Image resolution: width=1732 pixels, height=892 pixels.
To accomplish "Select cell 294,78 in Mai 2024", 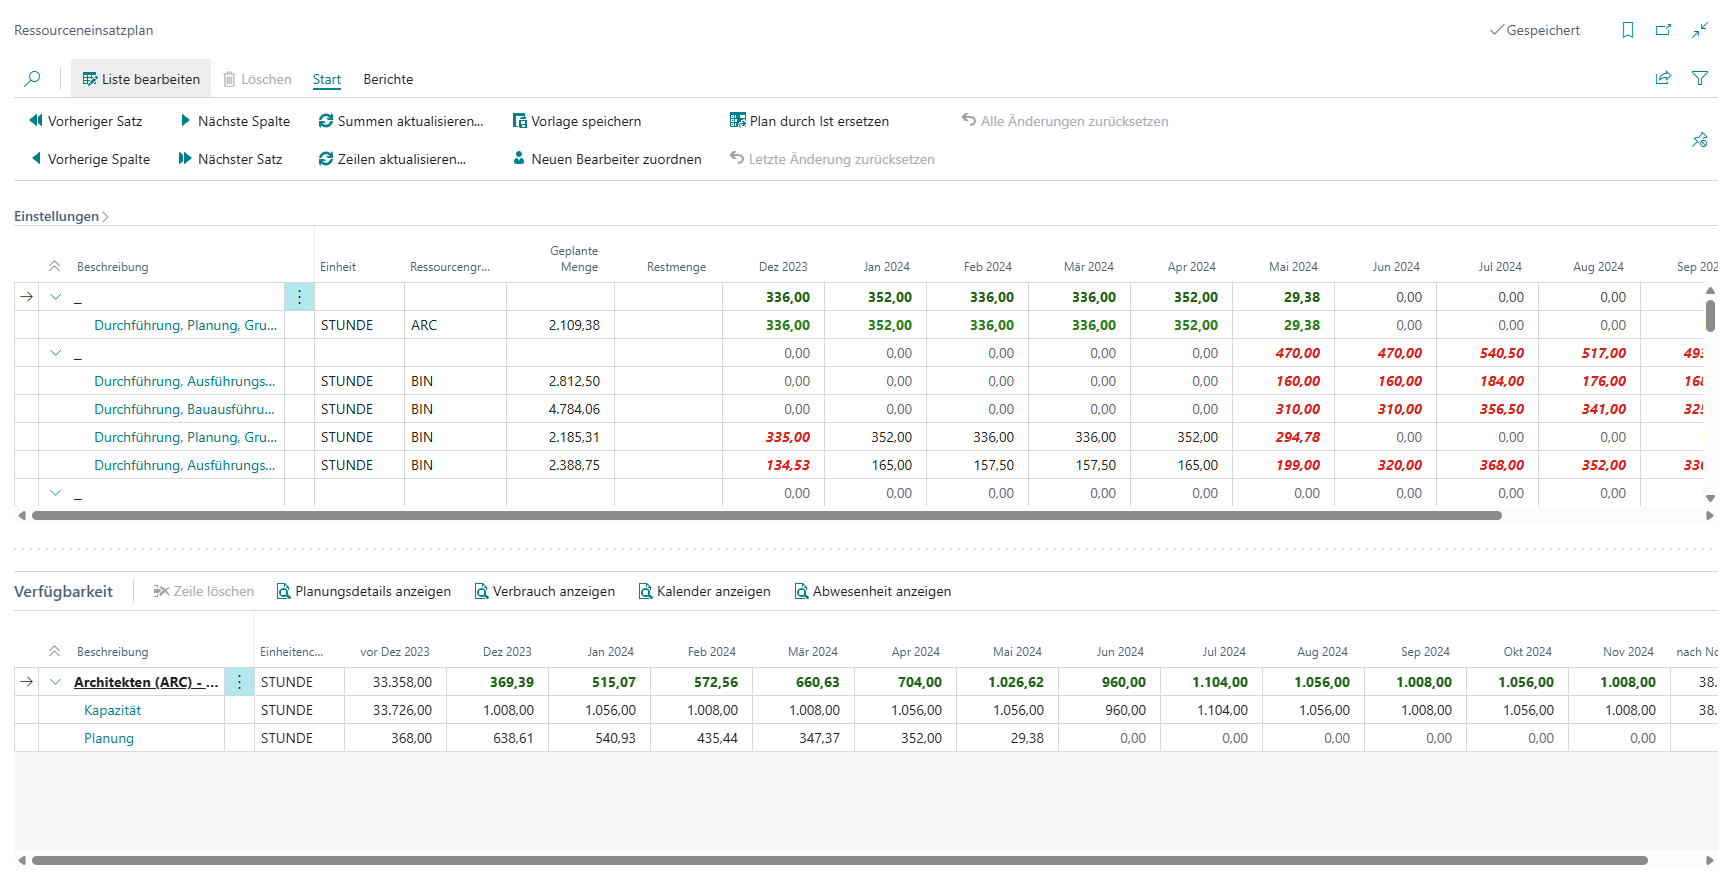I will pos(1283,437).
